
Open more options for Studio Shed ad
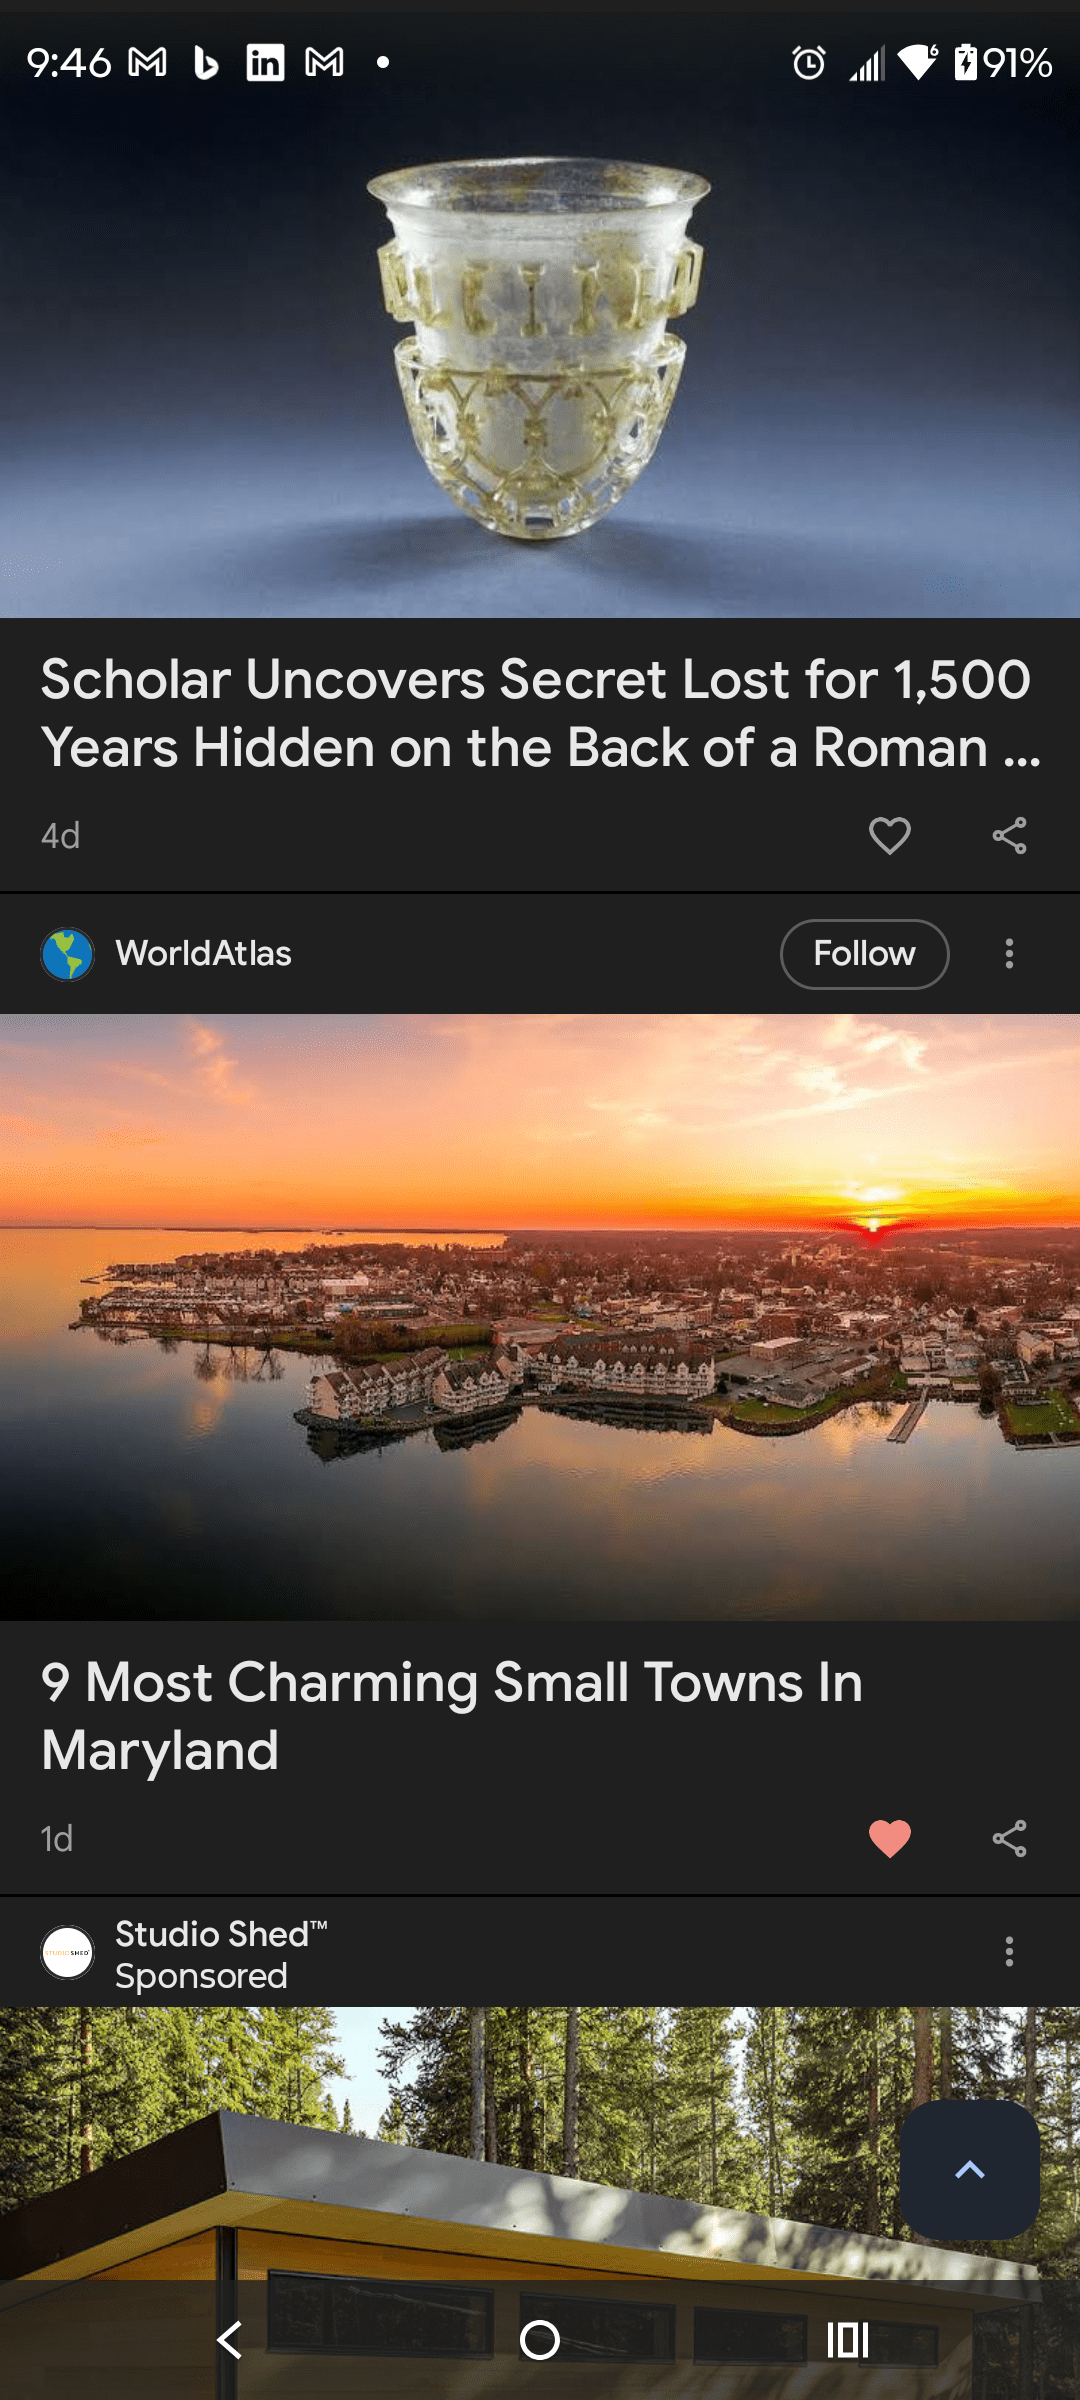coord(1009,1951)
